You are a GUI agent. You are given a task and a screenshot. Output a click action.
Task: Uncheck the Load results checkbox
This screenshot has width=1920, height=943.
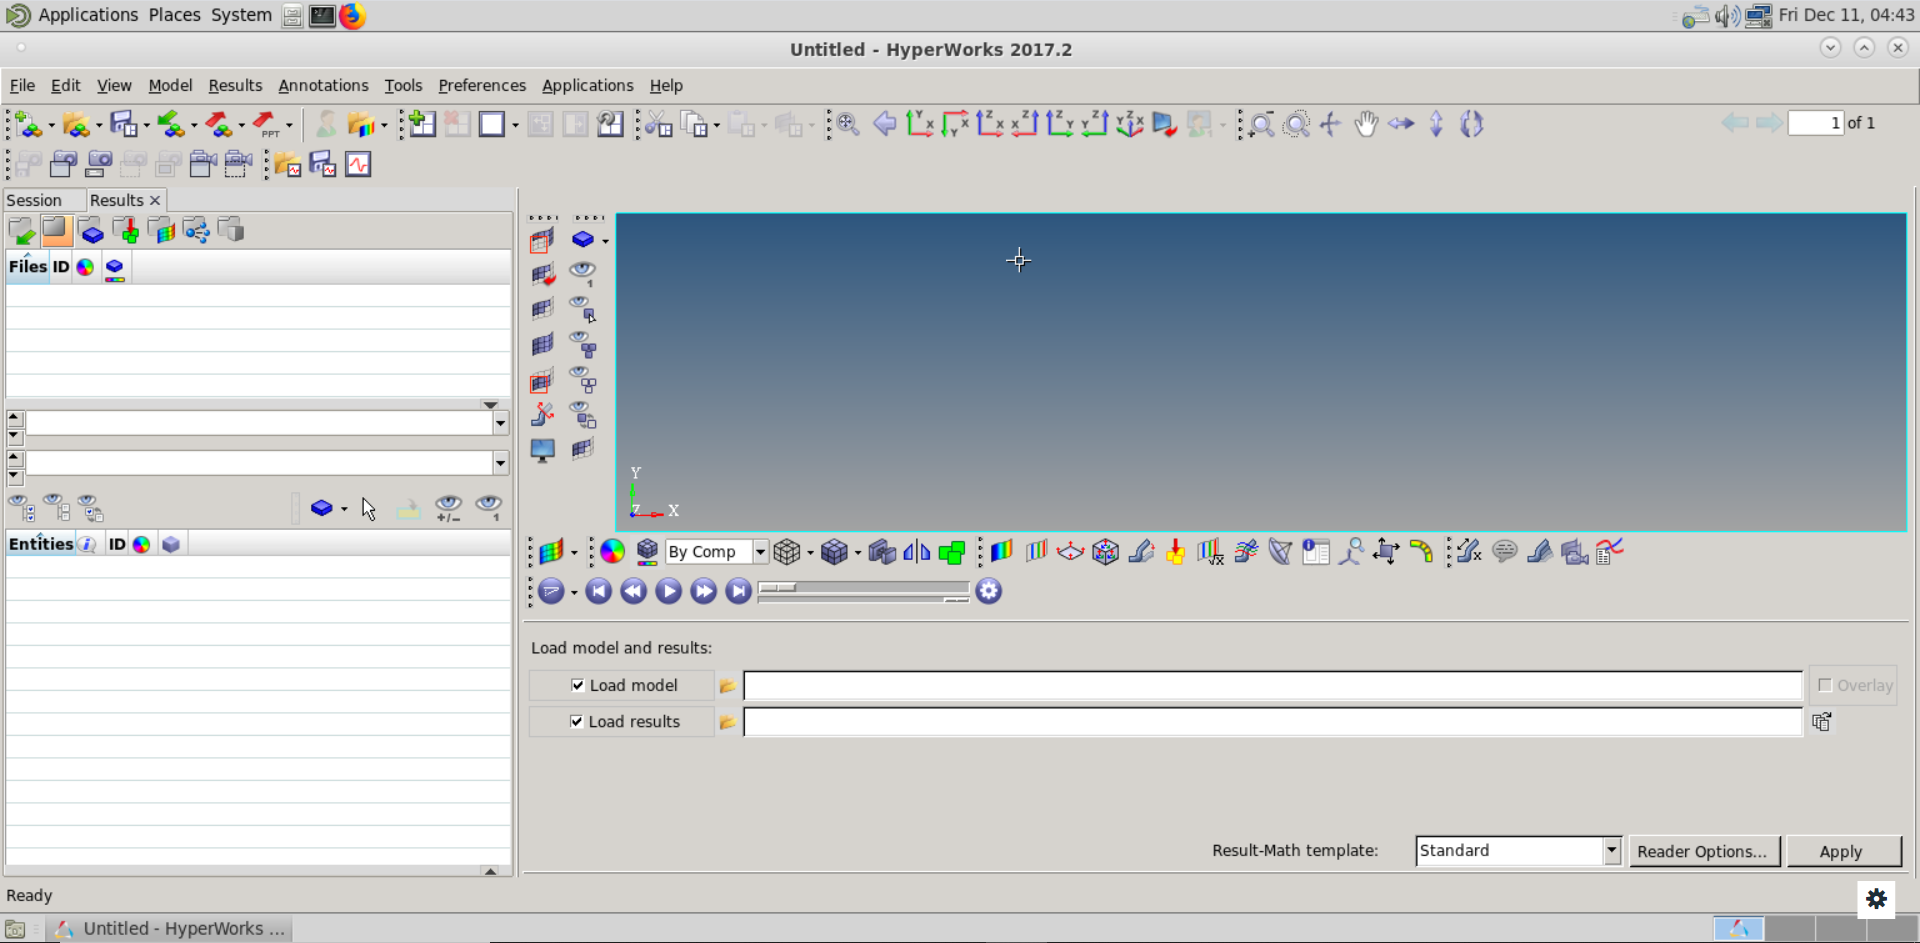pyautogui.click(x=576, y=722)
